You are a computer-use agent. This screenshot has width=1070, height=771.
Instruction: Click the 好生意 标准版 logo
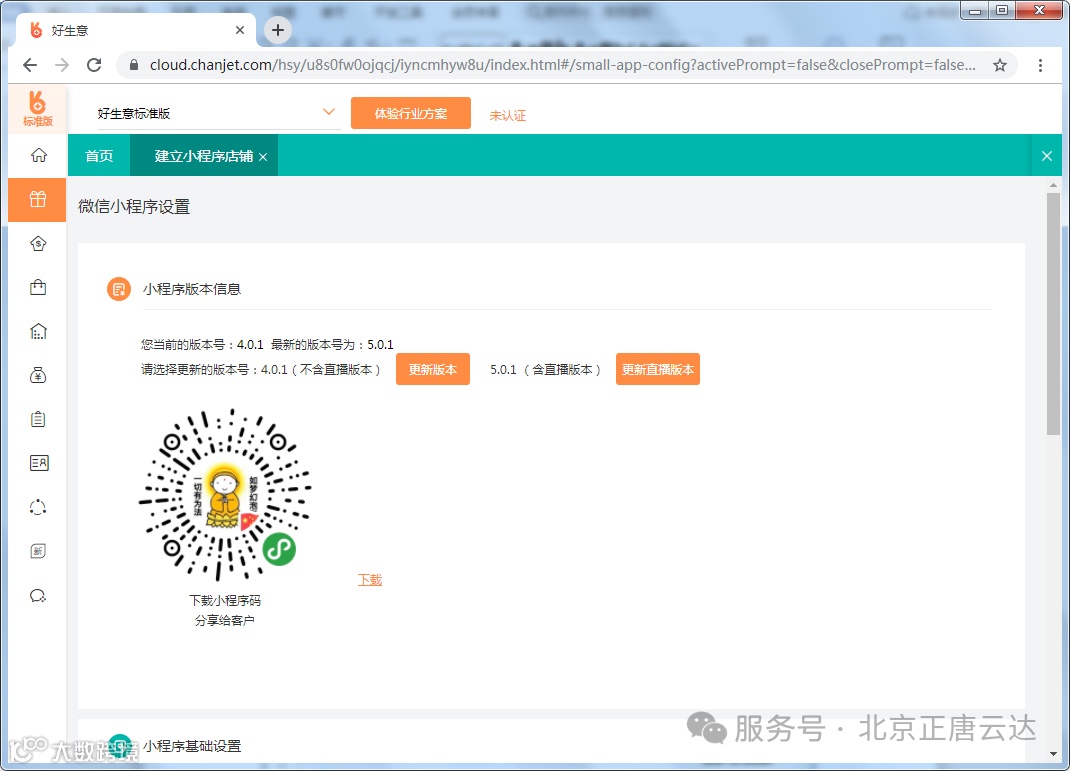click(38, 108)
